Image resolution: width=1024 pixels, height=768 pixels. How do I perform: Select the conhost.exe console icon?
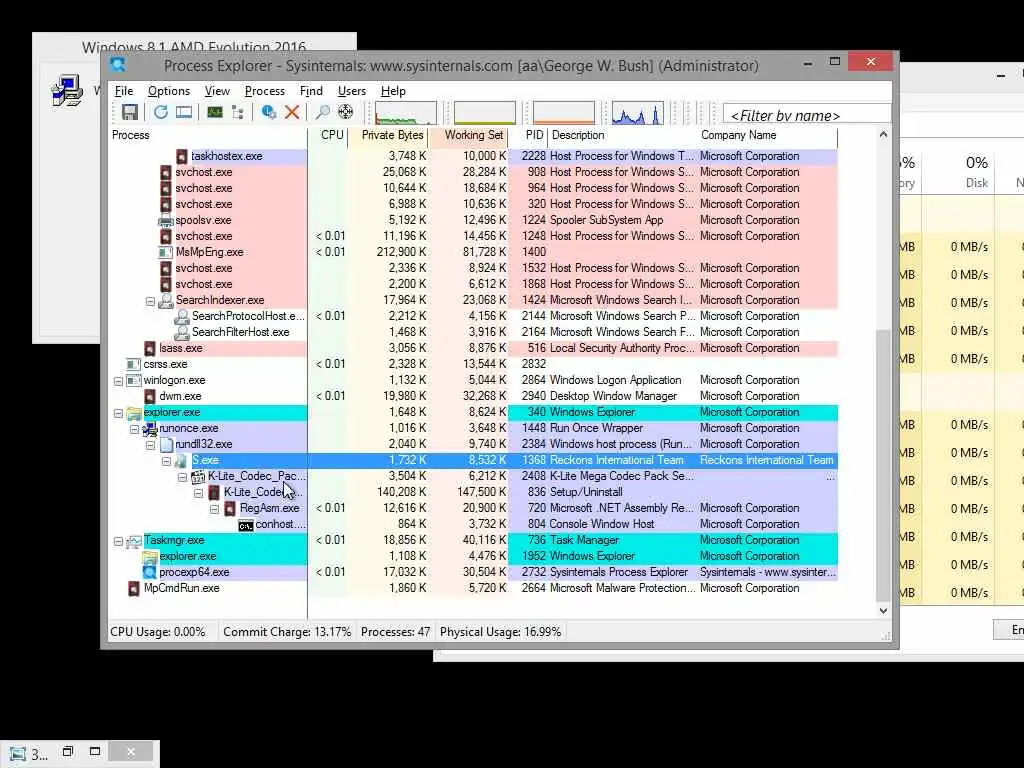tap(246, 525)
